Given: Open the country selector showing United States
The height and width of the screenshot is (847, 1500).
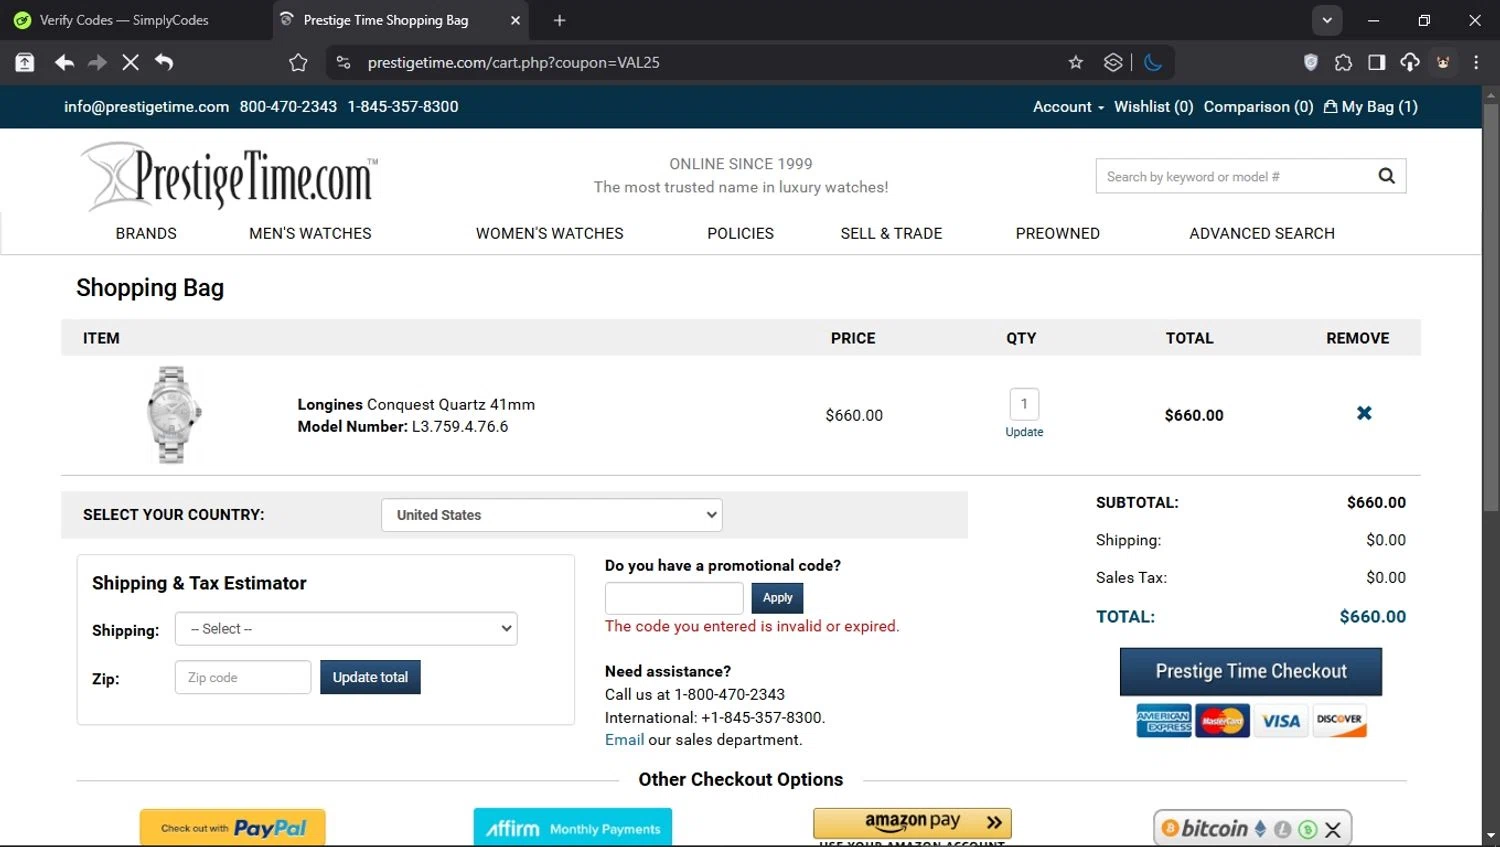Looking at the screenshot, I should (x=552, y=515).
